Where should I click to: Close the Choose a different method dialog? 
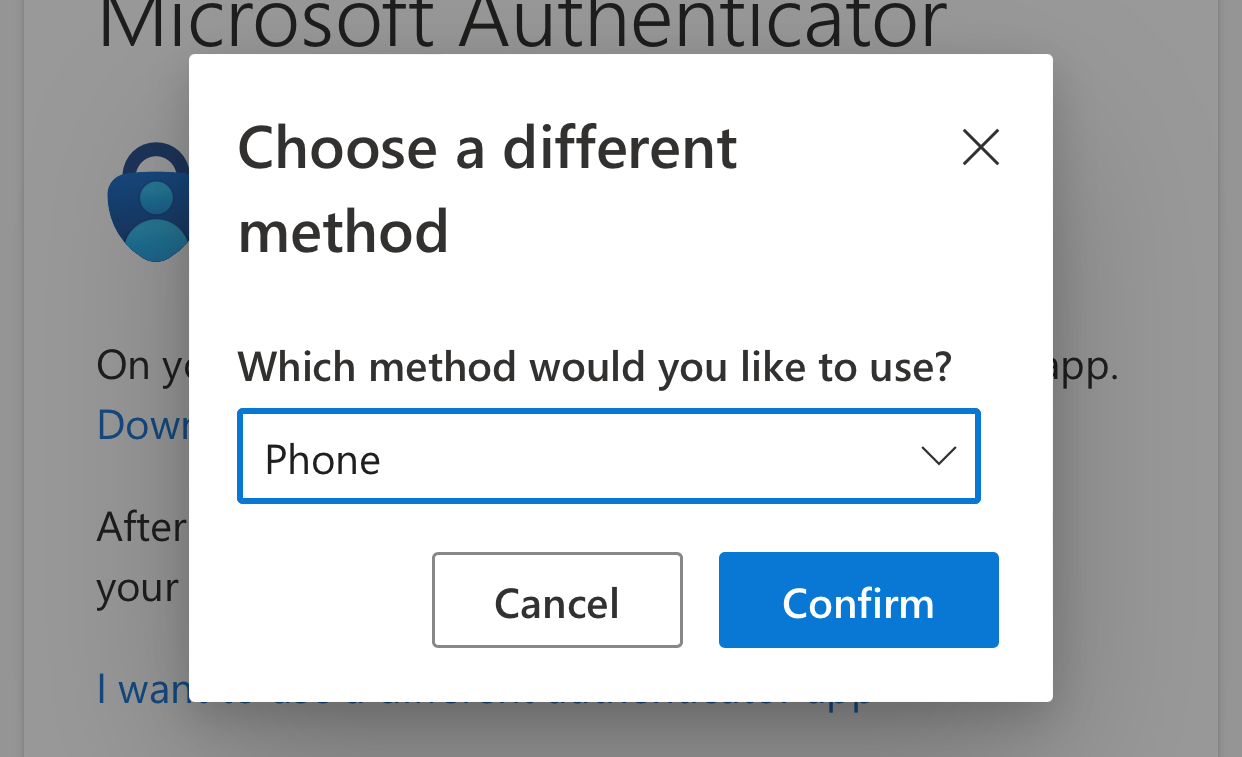tap(980, 148)
